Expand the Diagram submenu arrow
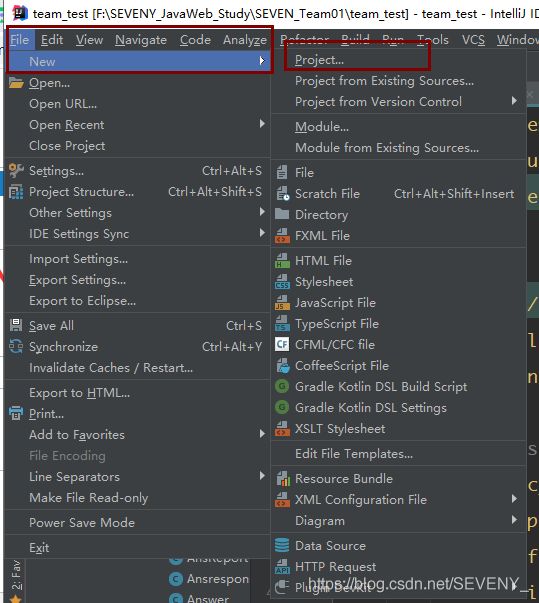 514,520
